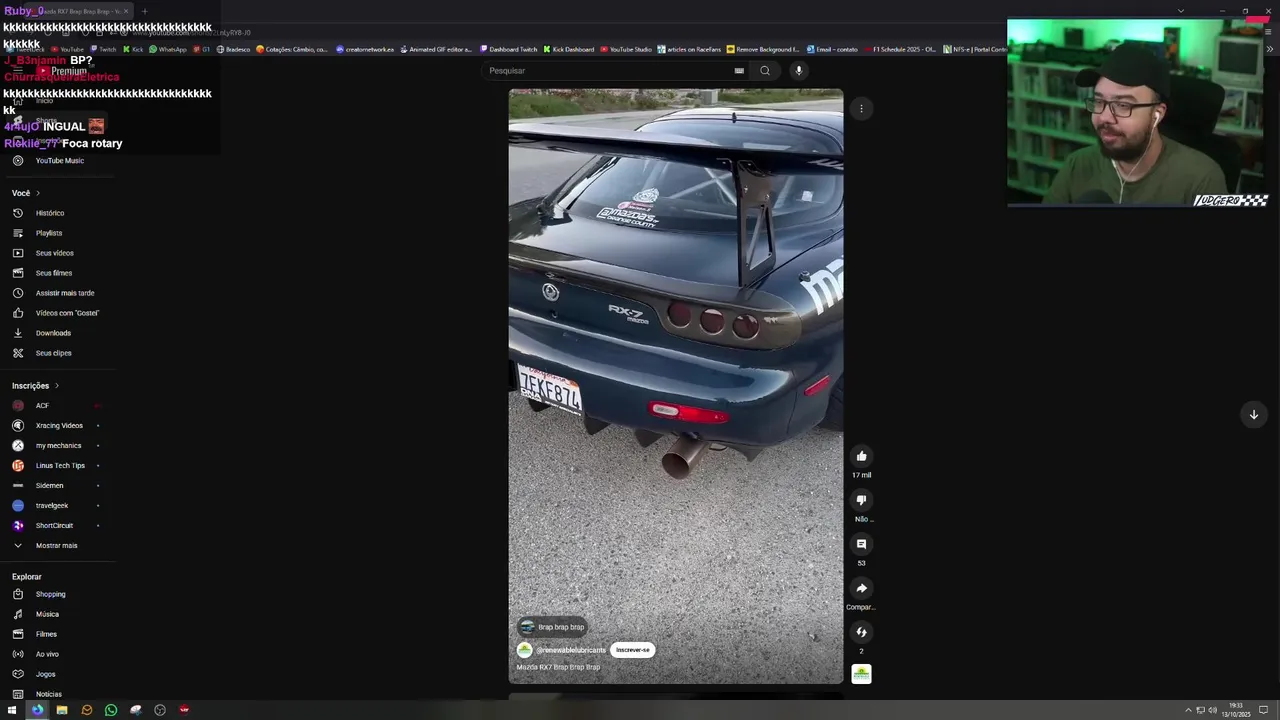Open the YouTube Studio bookmark

pyautogui.click(x=626, y=49)
